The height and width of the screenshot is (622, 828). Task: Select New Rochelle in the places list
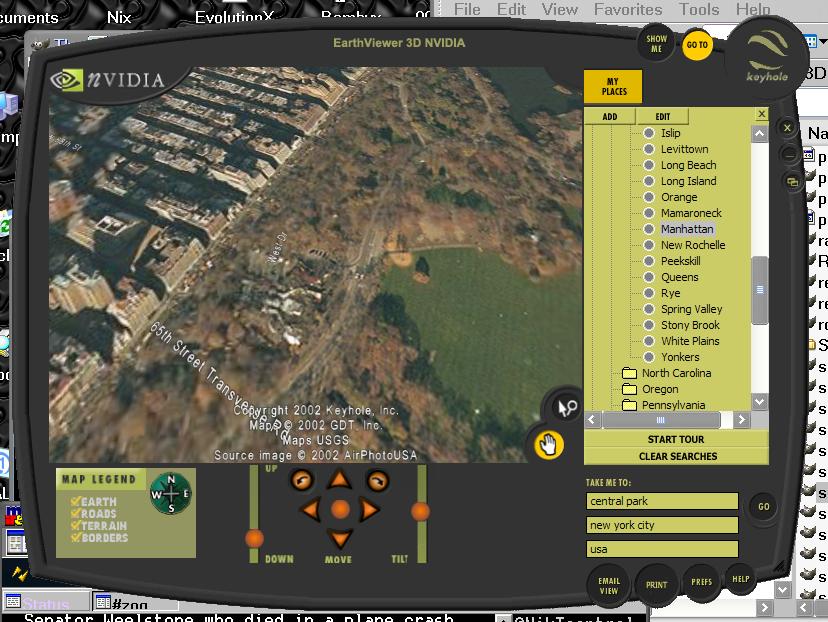coord(693,245)
